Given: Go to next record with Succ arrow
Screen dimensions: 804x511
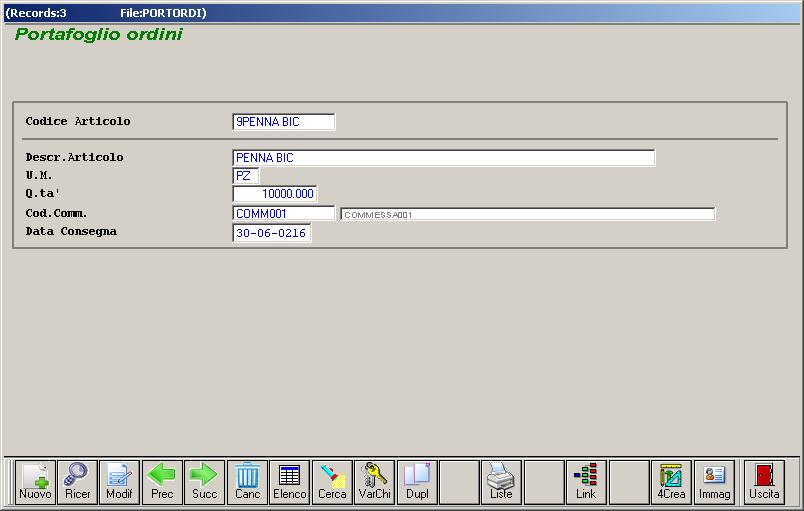Looking at the screenshot, I should tap(204, 482).
